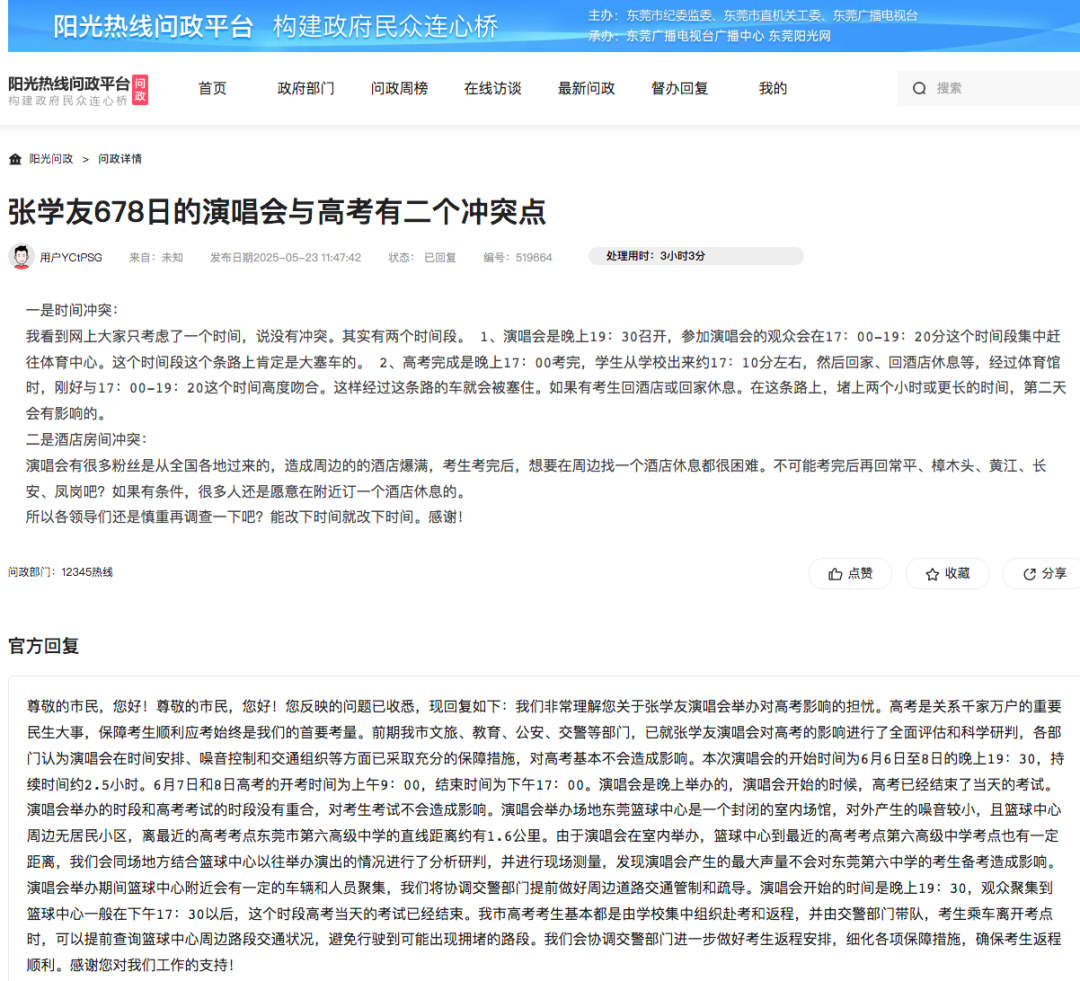Viewport: 1080px width, 981px height.
Task: Click the red 问政 logo badge
Action: pos(140,90)
